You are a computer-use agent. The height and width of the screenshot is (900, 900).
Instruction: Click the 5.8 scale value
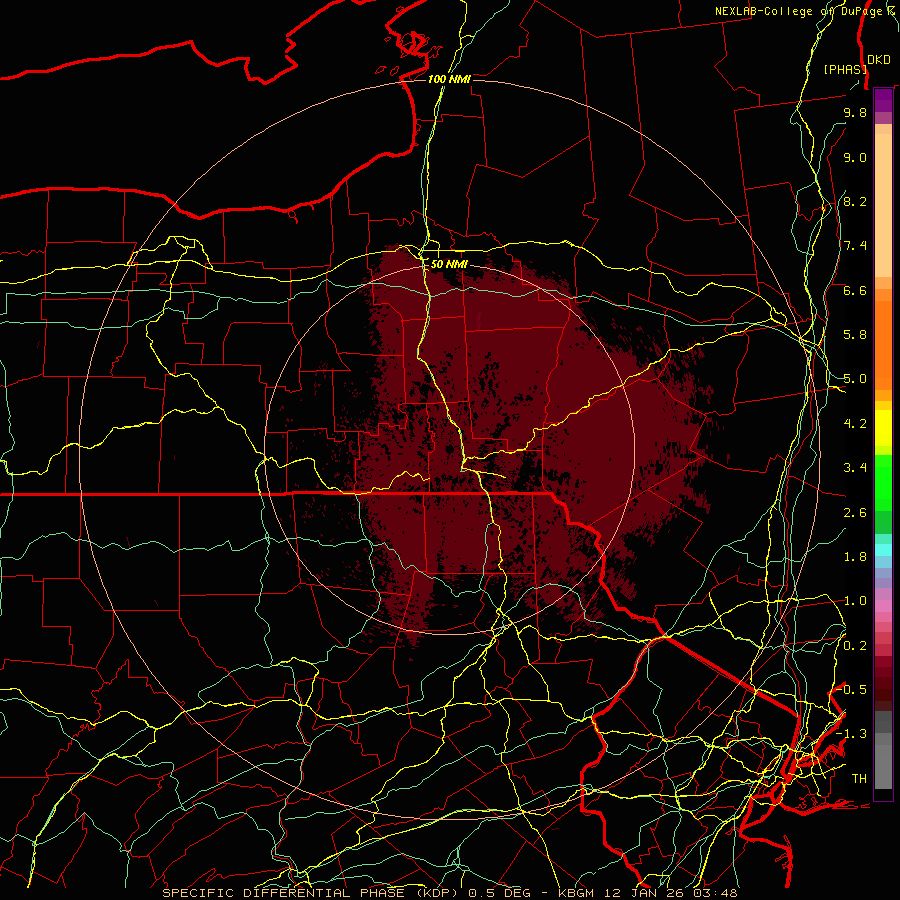855,335
